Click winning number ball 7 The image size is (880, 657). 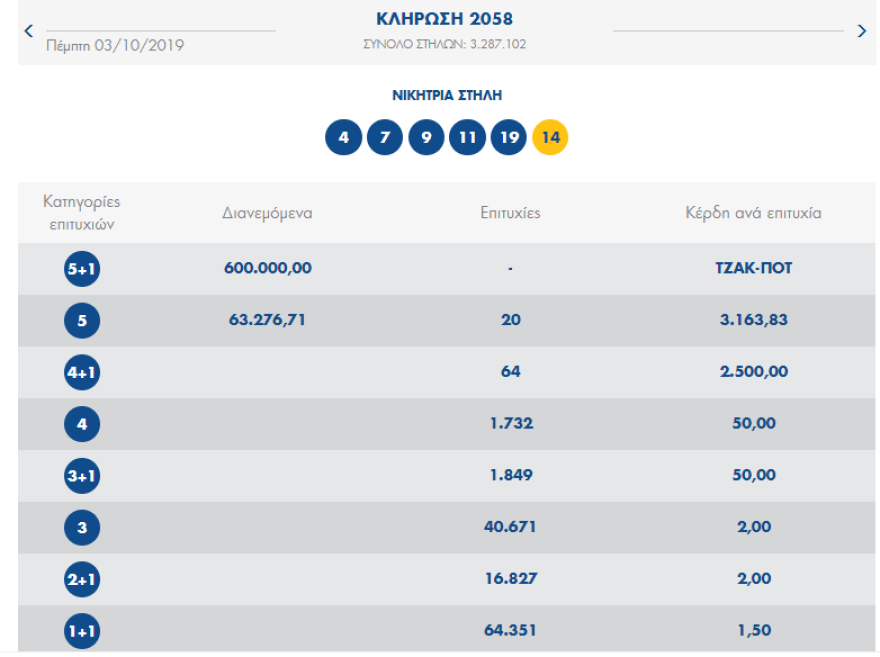coord(385,137)
